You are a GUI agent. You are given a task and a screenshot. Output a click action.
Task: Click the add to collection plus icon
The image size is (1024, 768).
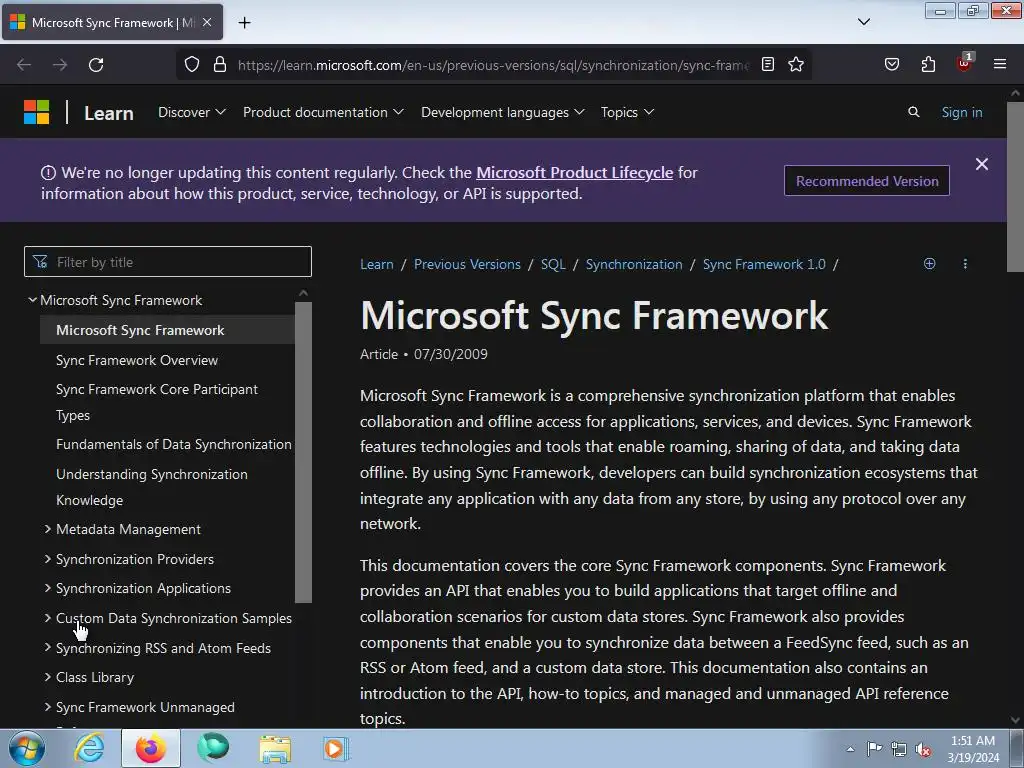[929, 264]
